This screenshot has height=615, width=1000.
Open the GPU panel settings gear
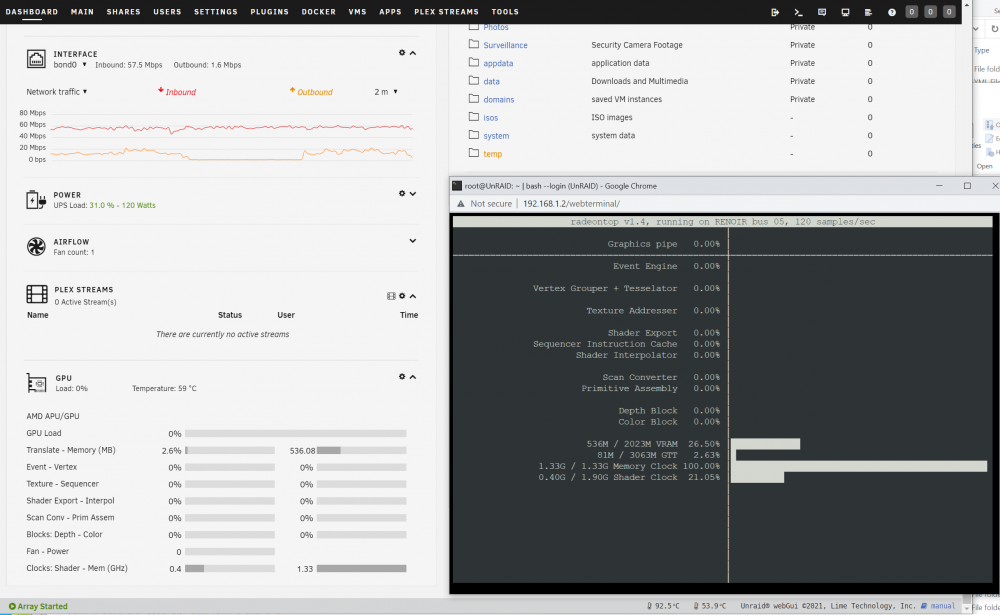click(402, 376)
